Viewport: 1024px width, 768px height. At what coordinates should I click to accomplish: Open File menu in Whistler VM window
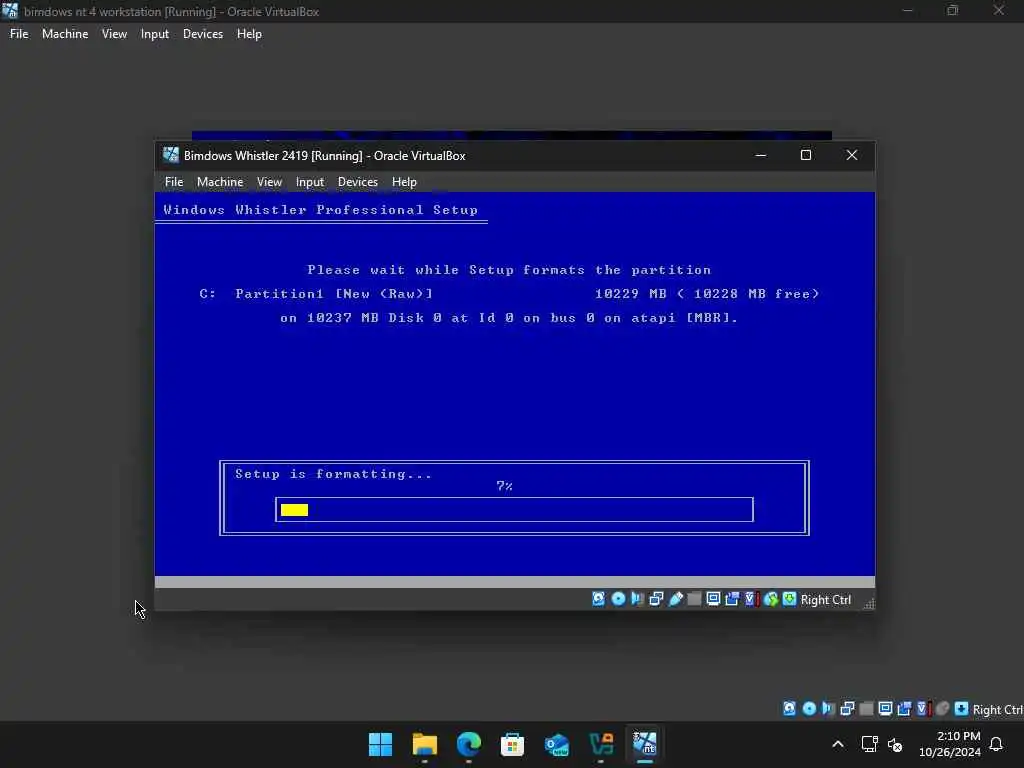174,182
